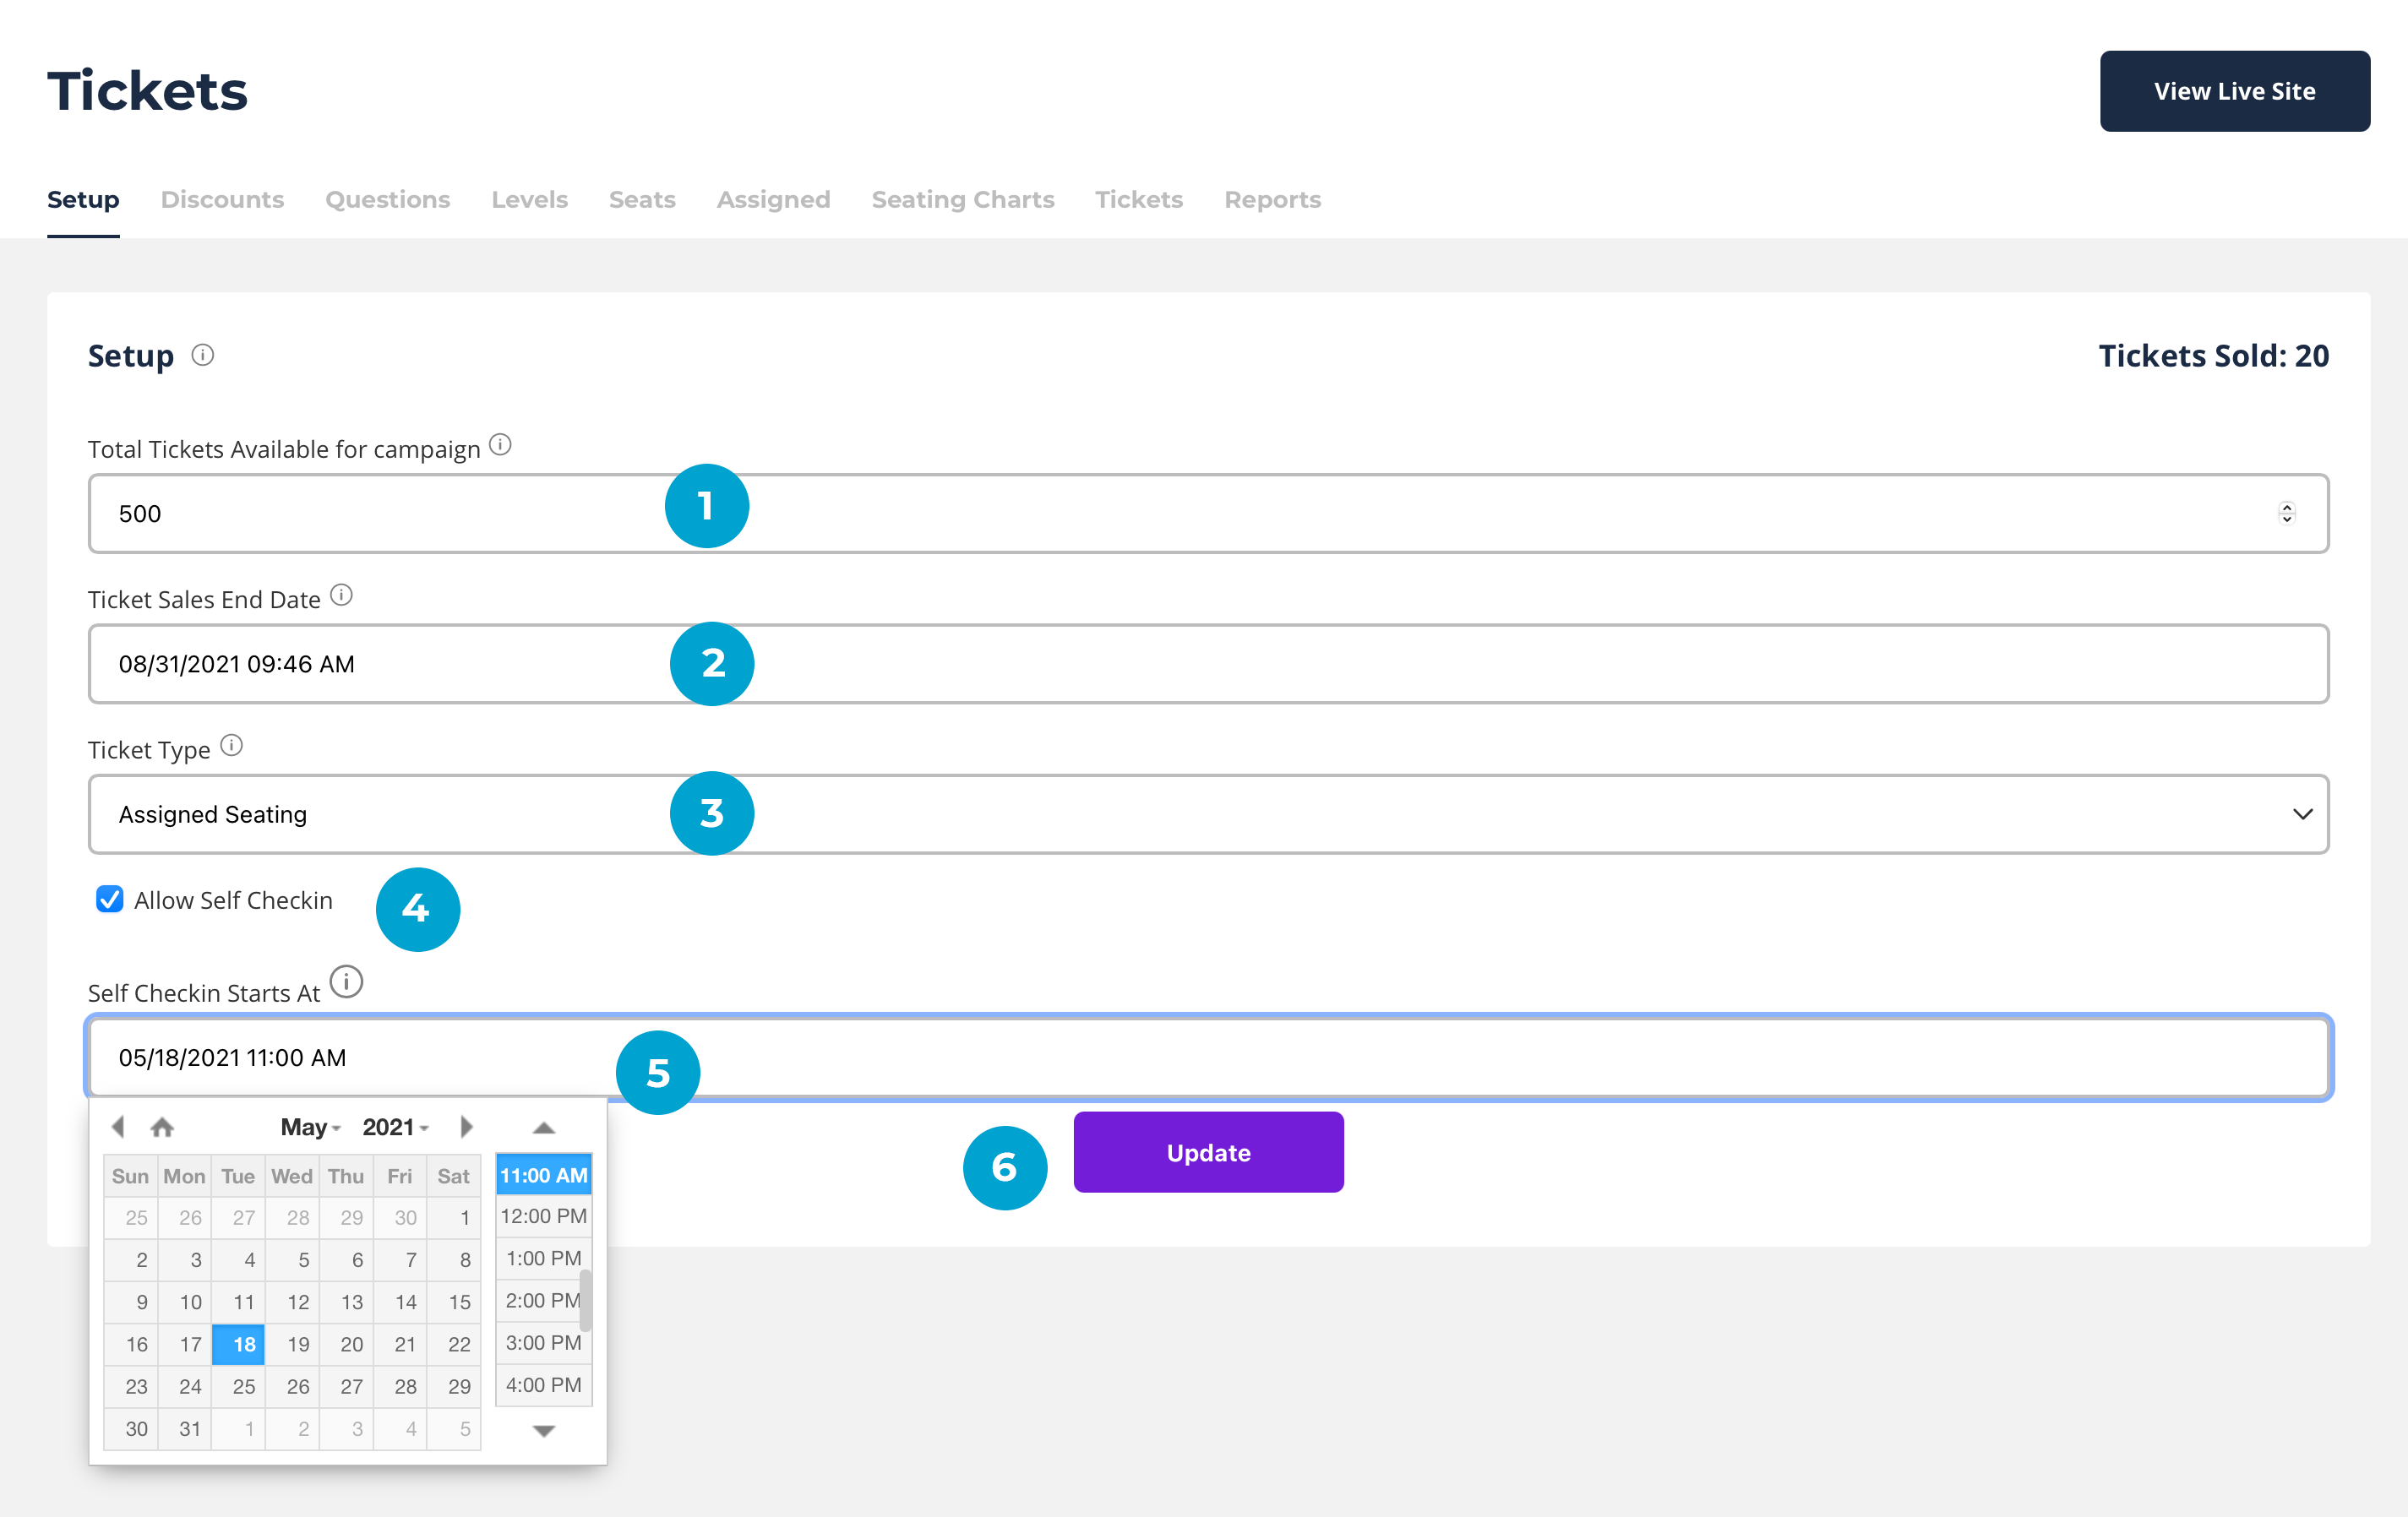
Task: Go to previous month in calendar
Action: tap(118, 1127)
